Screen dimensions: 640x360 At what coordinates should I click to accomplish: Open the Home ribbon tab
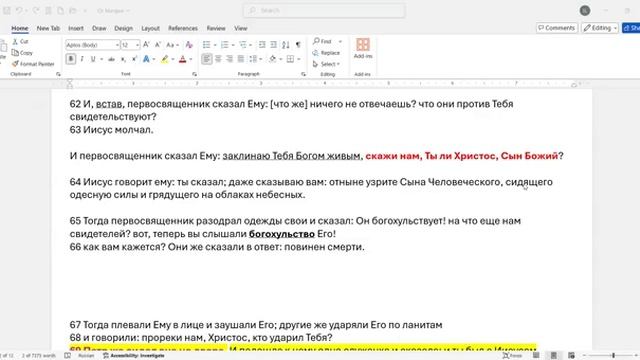(x=20, y=28)
